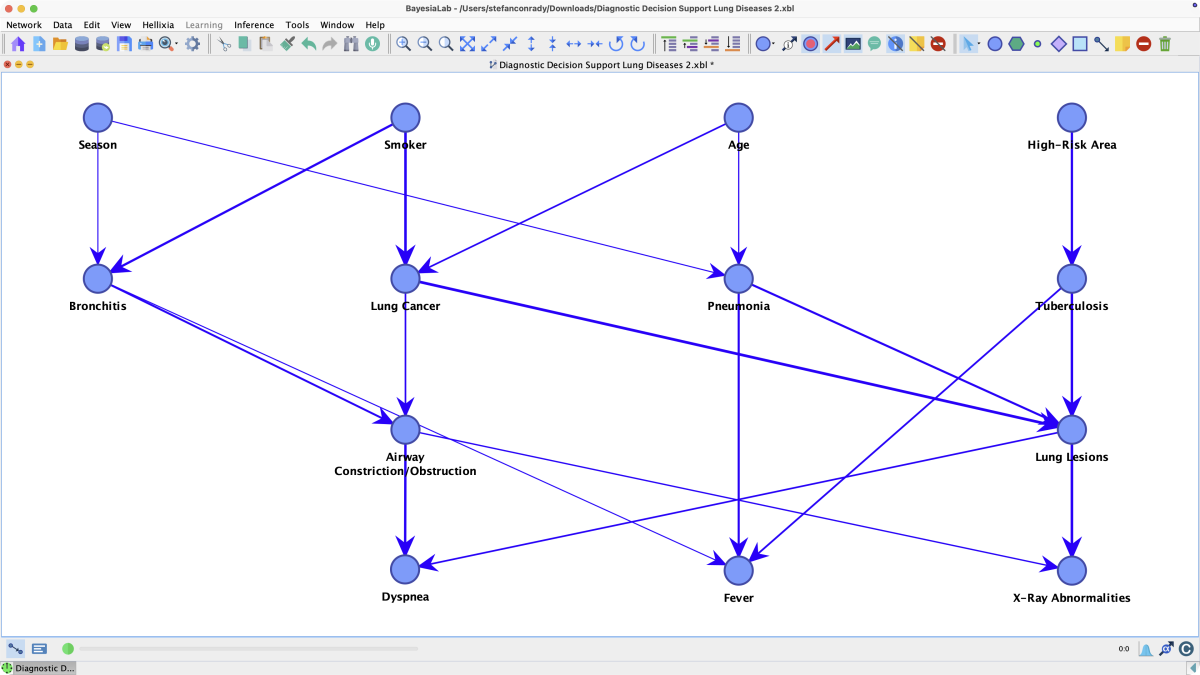
Task: Select the green hexagon node tool
Action: 1016,44
